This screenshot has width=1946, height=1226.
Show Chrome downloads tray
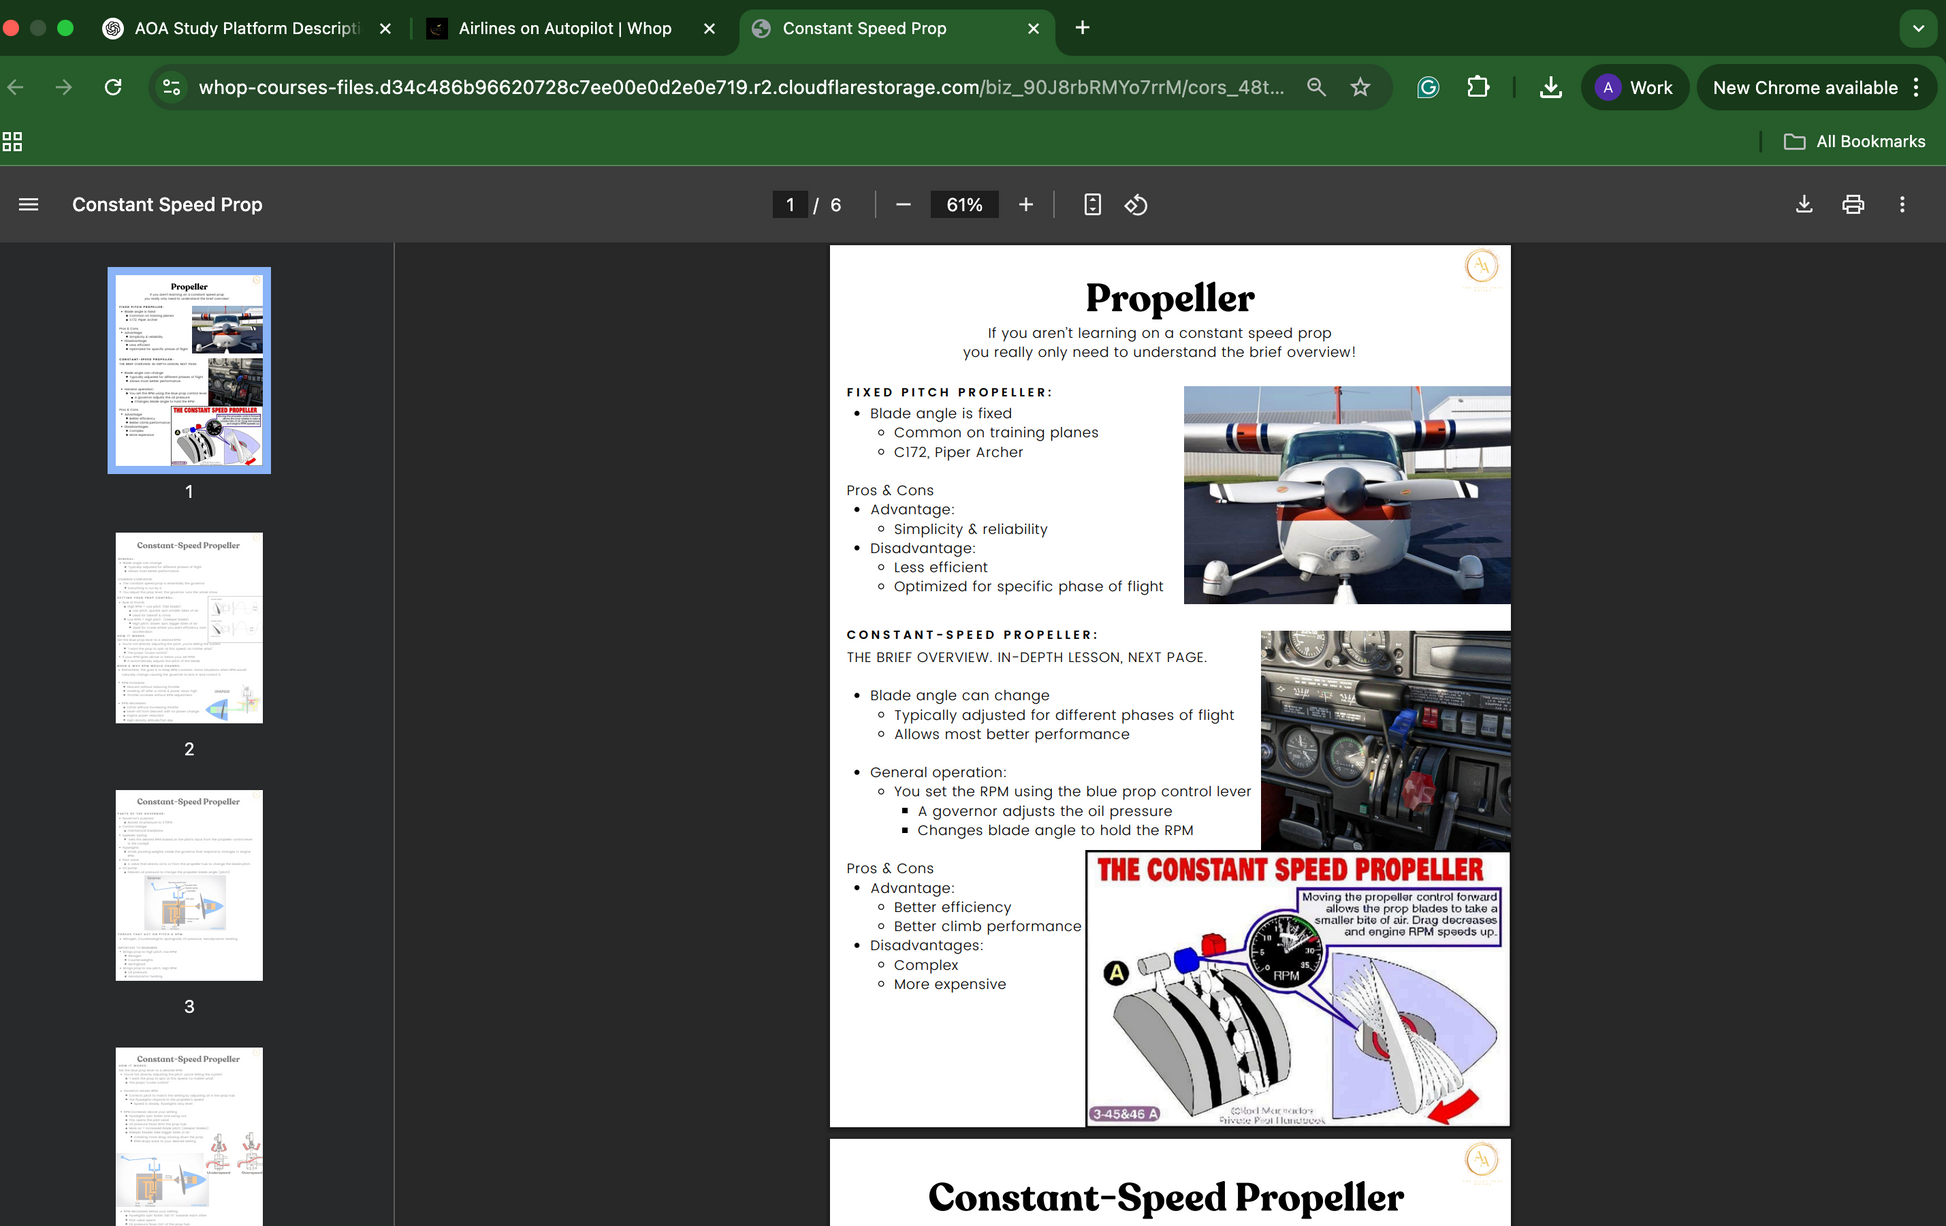point(1550,87)
